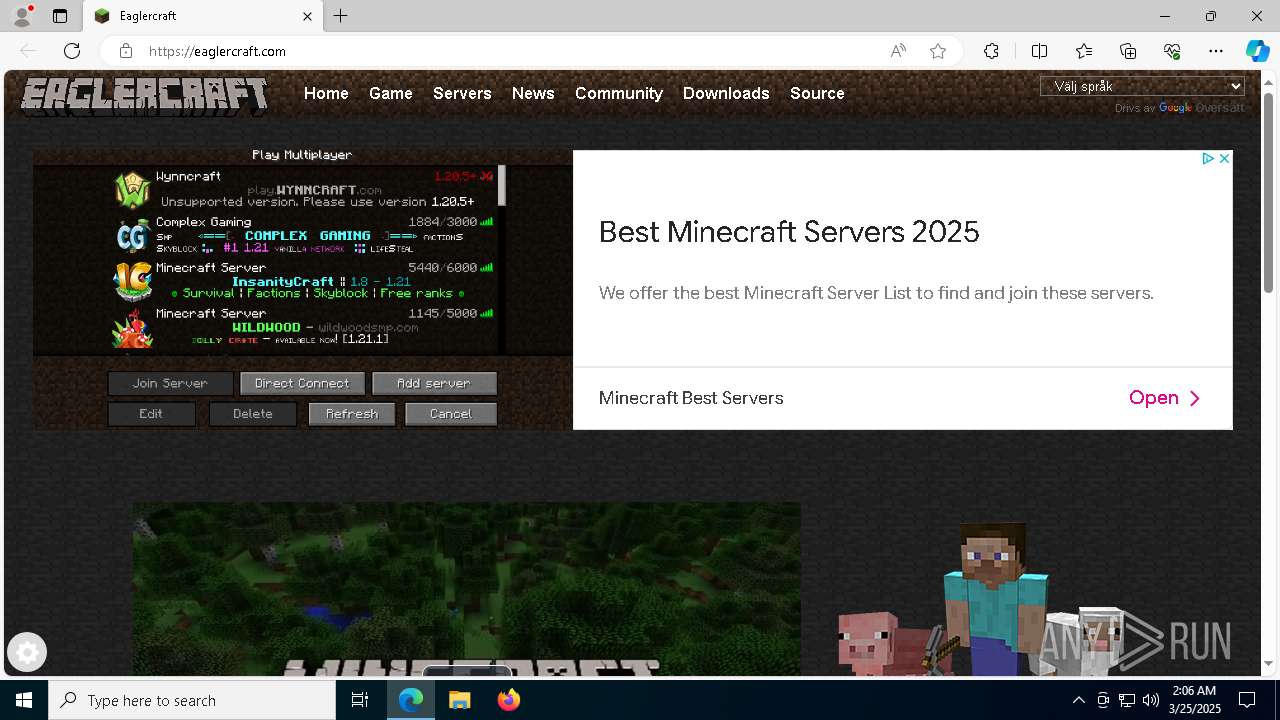Close the Eaglercraft tab
The width and height of the screenshot is (1280, 720).
tap(308, 16)
